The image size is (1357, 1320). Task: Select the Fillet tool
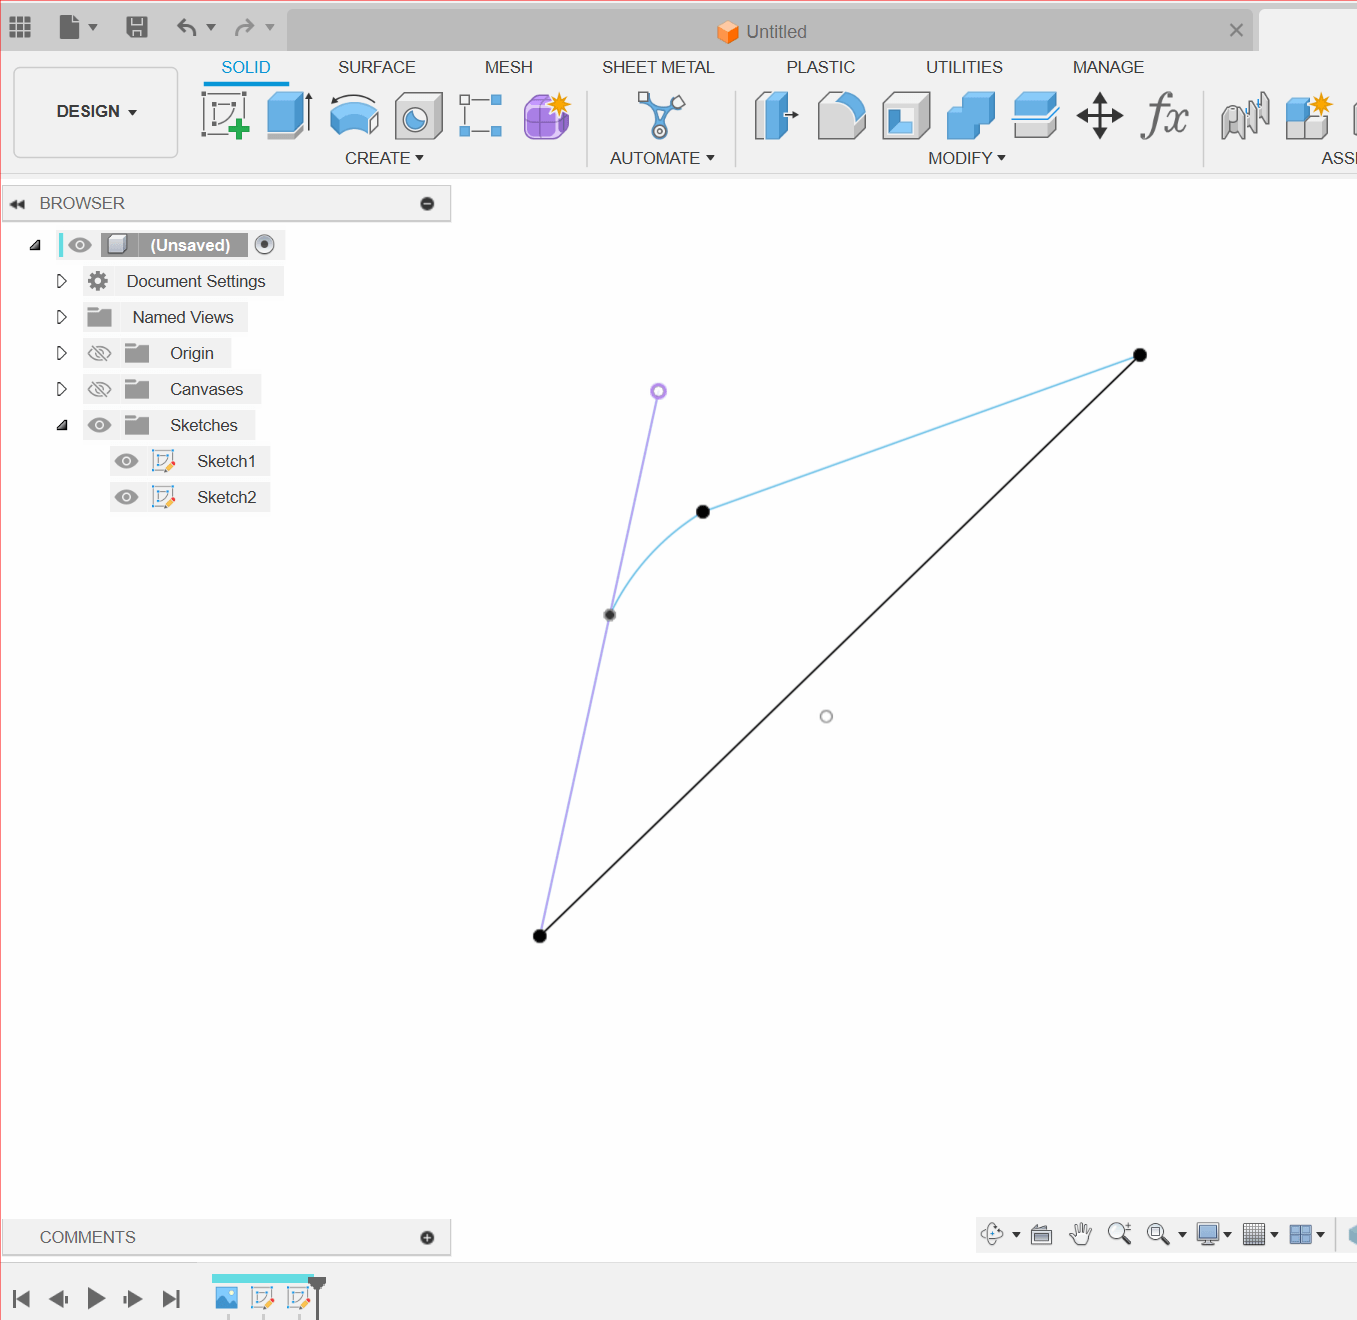point(841,115)
